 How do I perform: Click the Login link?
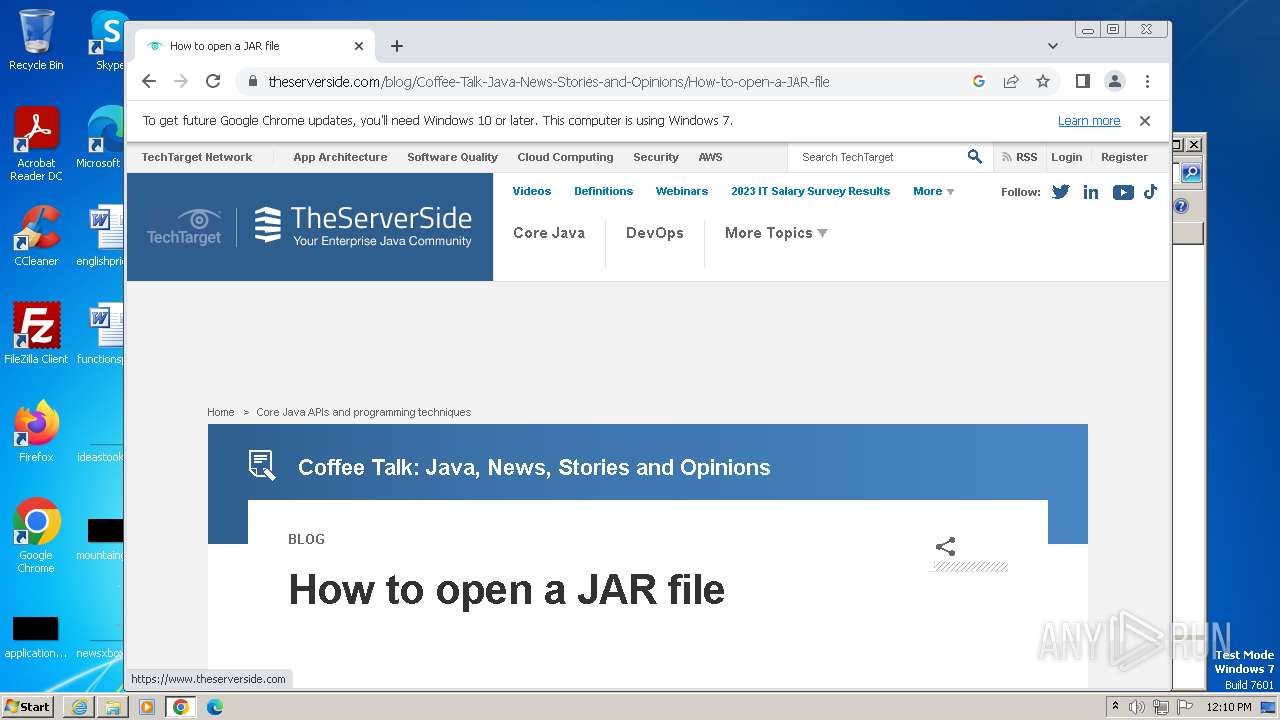pos(1066,157)
